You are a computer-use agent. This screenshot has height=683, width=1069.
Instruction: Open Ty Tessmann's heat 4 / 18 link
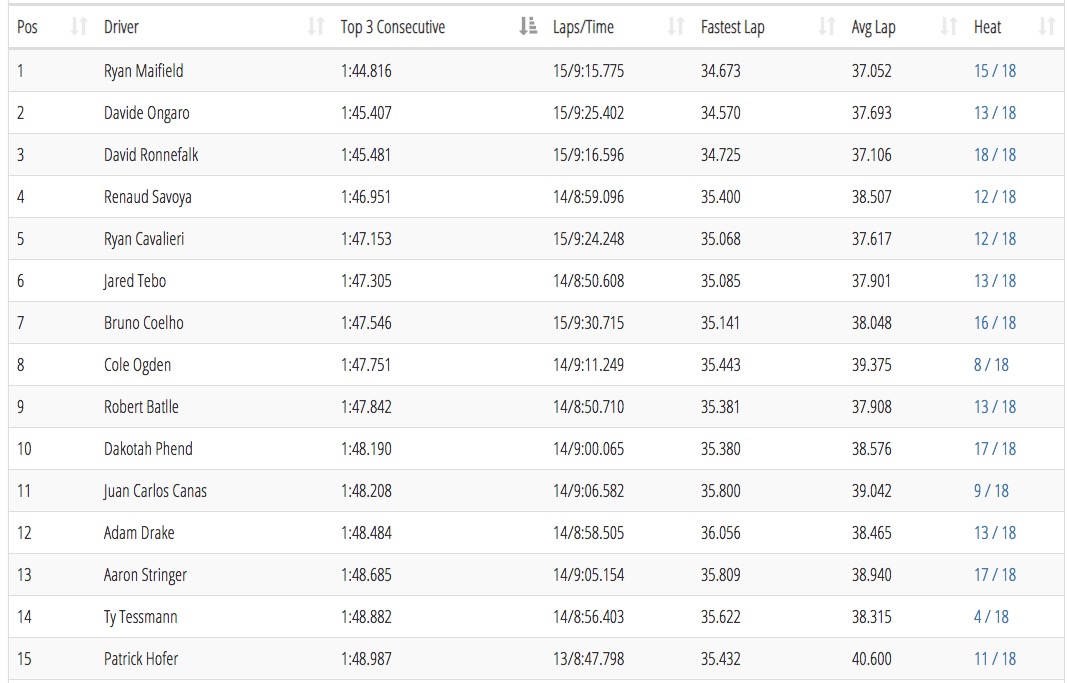tap(991, 617)
